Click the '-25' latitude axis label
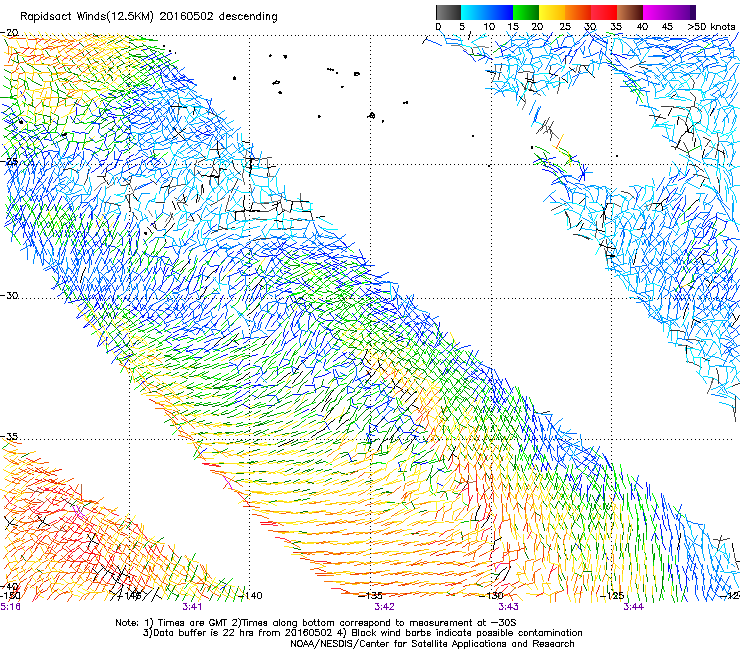740x650 pixels. 9,161
